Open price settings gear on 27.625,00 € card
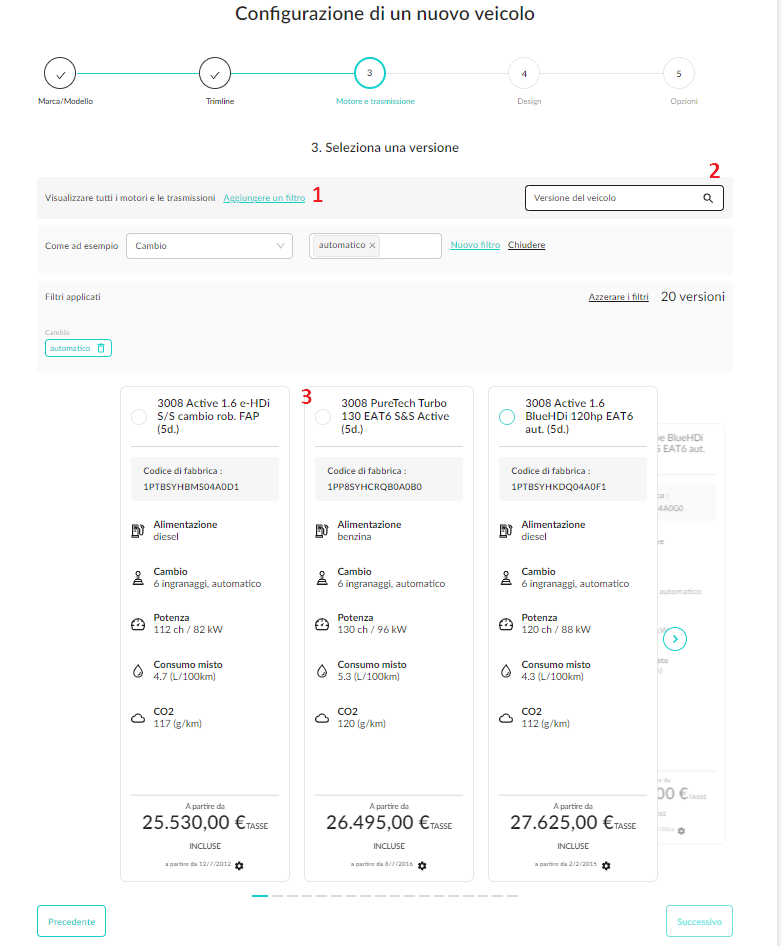The height and width of the screenshot is (946, 781). tap(606, 865)
